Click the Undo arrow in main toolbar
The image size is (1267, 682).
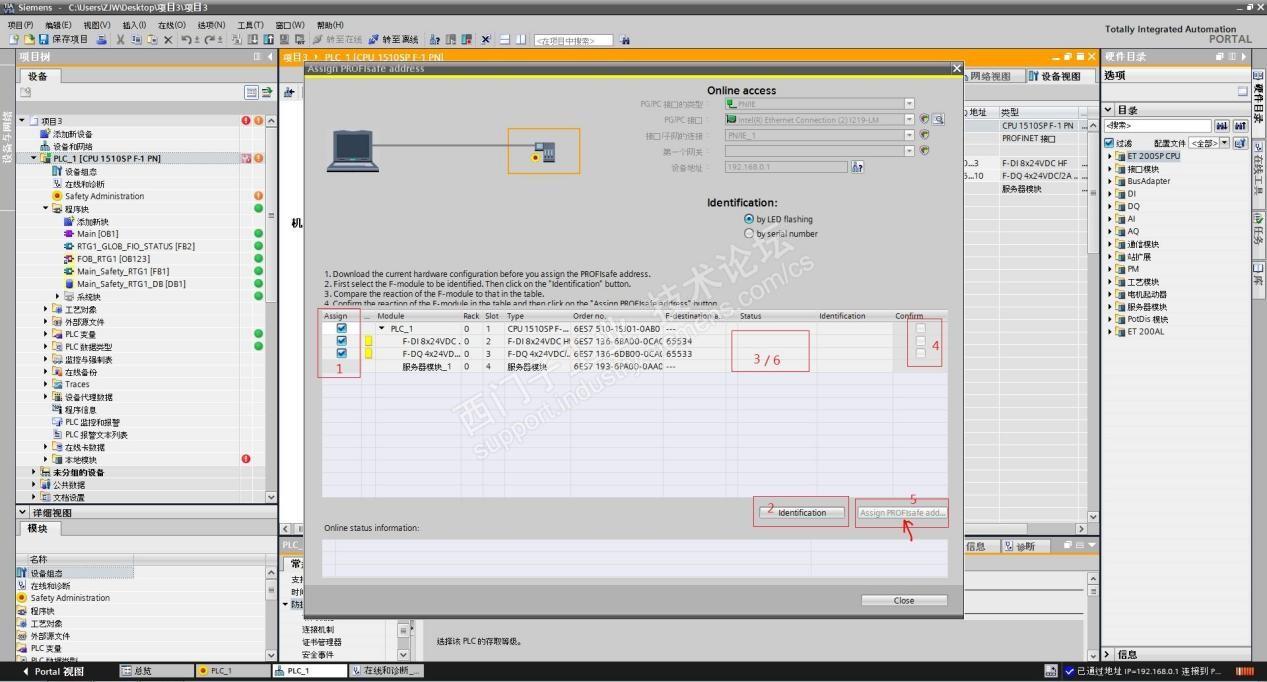(x=185, y=40)
